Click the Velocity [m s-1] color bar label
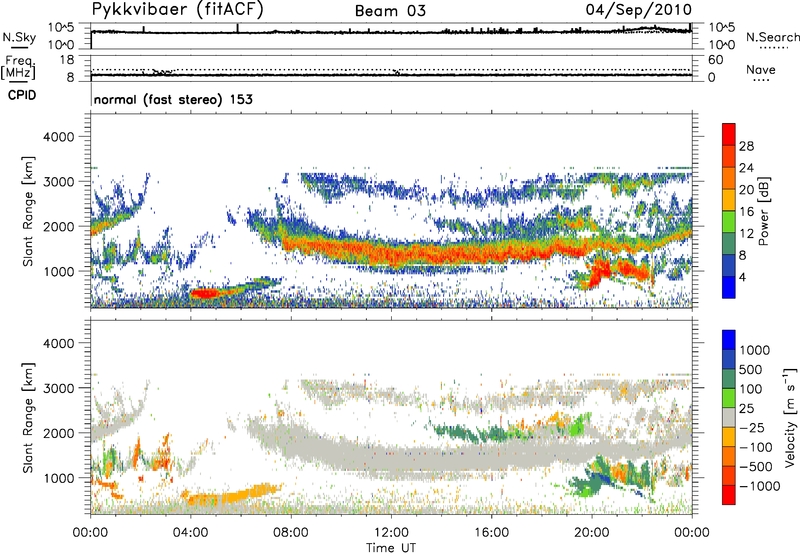800x554 pixels. [790, 417]
